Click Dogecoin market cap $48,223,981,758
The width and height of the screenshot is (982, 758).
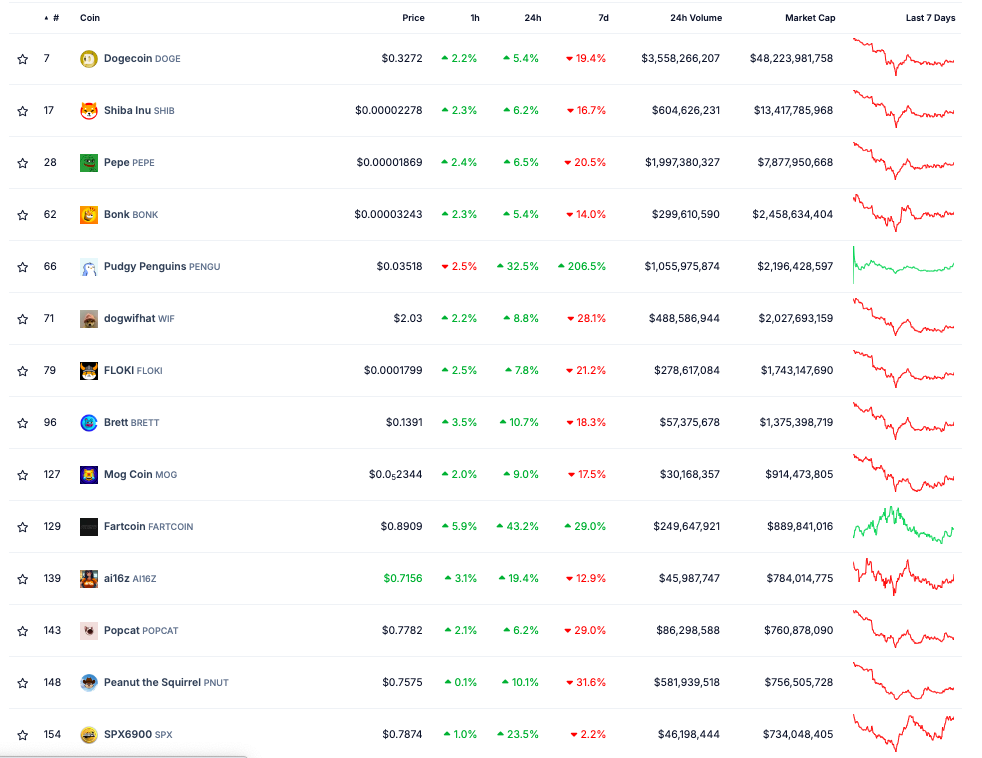[792, 59]
